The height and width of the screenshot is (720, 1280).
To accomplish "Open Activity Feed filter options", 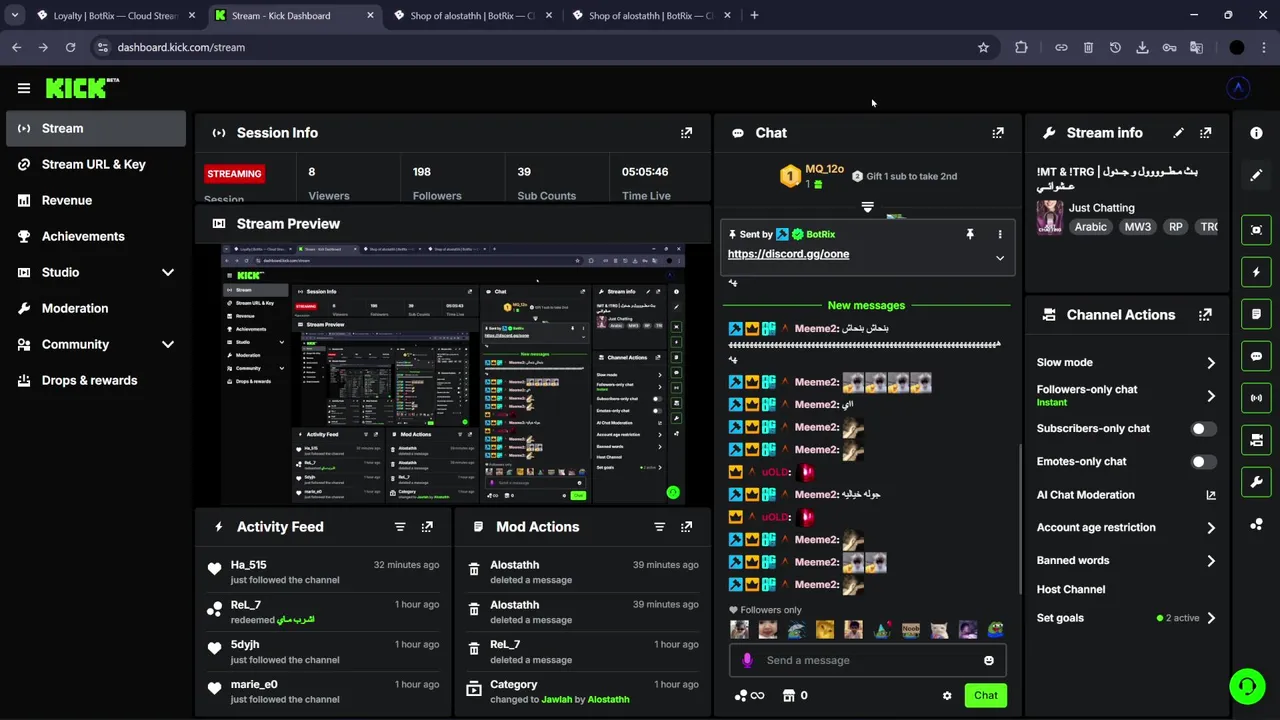I will 400,527.
